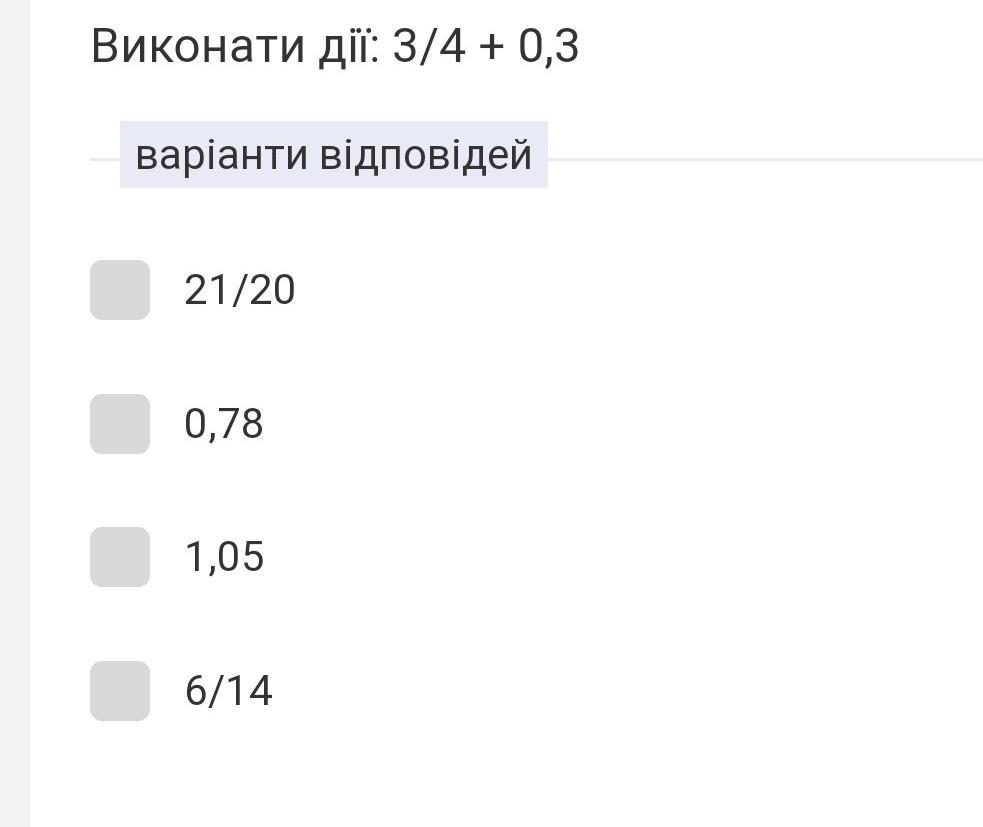Choose the 0,78 answer label
Viewport: 983px width, 827px height.
[x=224, y=424]
